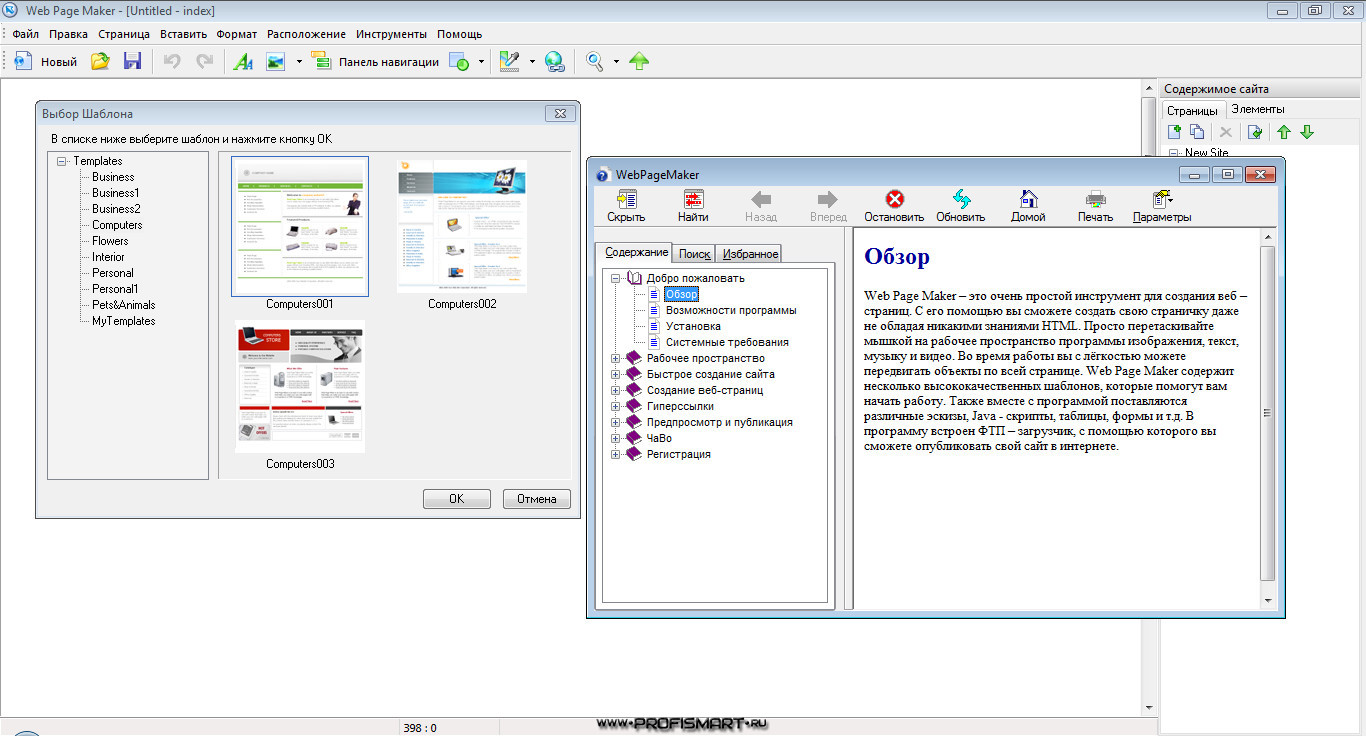Click duplicate page icon in site panel

tap(1197, 132)
